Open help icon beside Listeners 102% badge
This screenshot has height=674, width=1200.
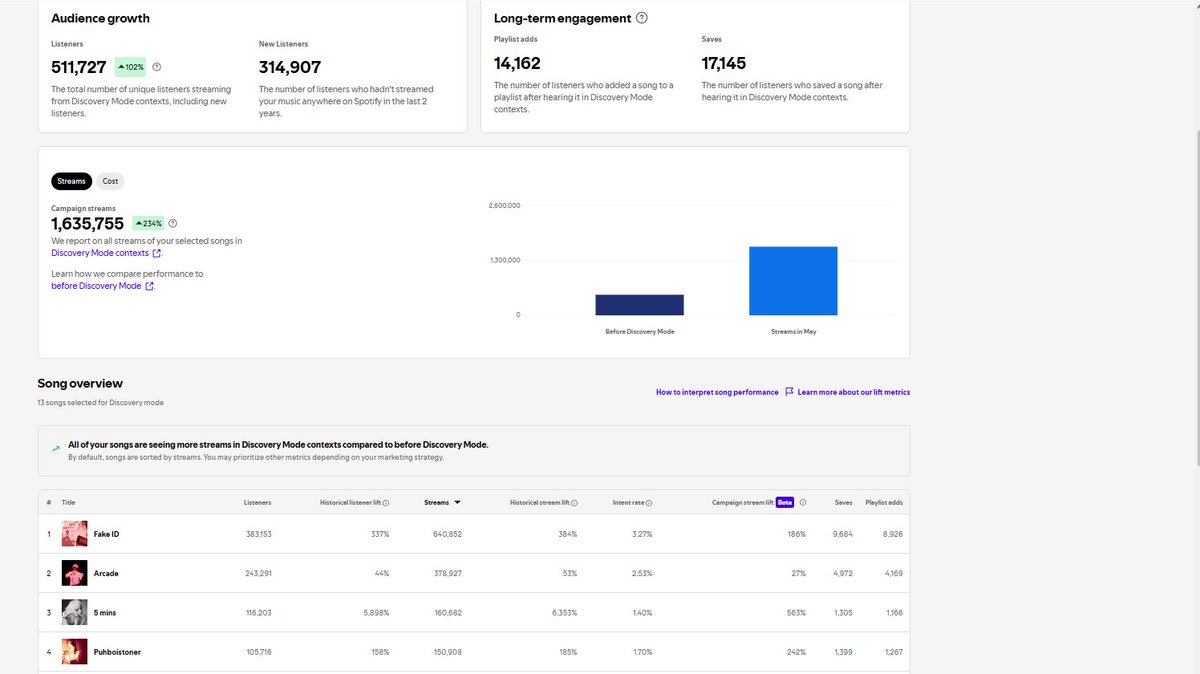tap(157, 67)
